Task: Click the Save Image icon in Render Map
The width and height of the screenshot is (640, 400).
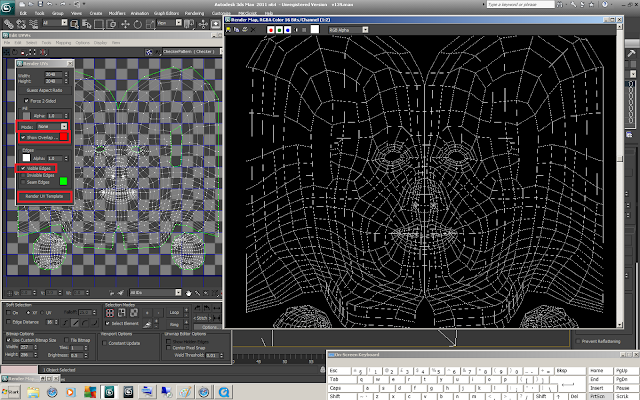Action: [229, 29]
